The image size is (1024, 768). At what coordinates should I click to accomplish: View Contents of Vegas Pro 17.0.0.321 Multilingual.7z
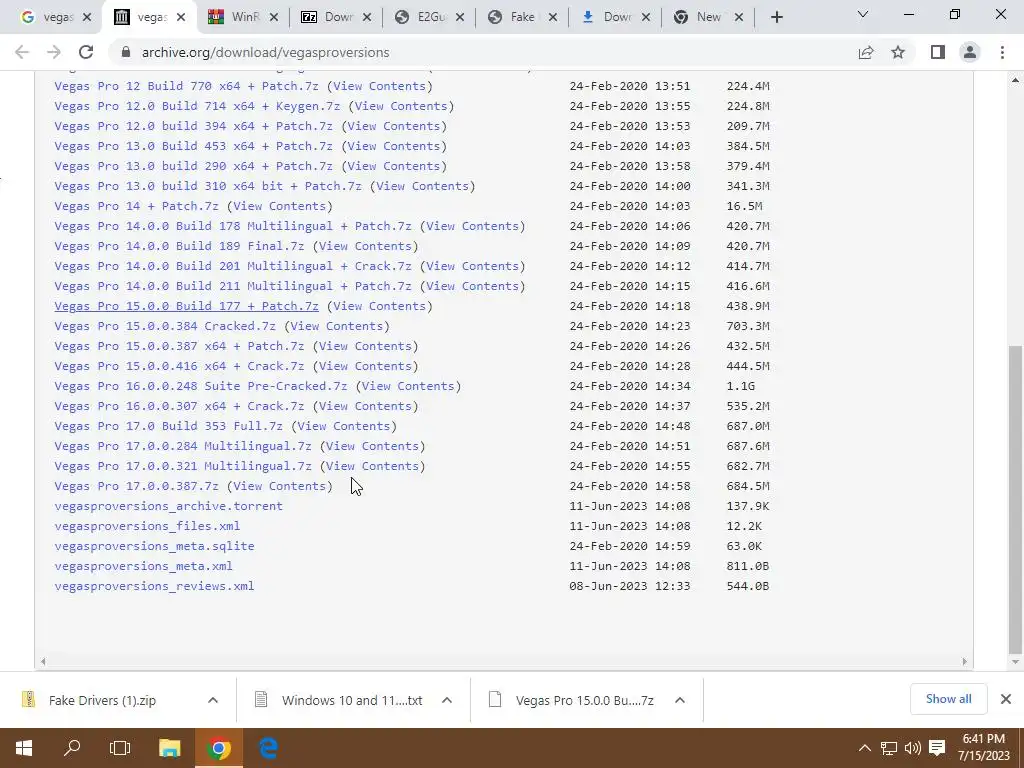coord(372,466)
